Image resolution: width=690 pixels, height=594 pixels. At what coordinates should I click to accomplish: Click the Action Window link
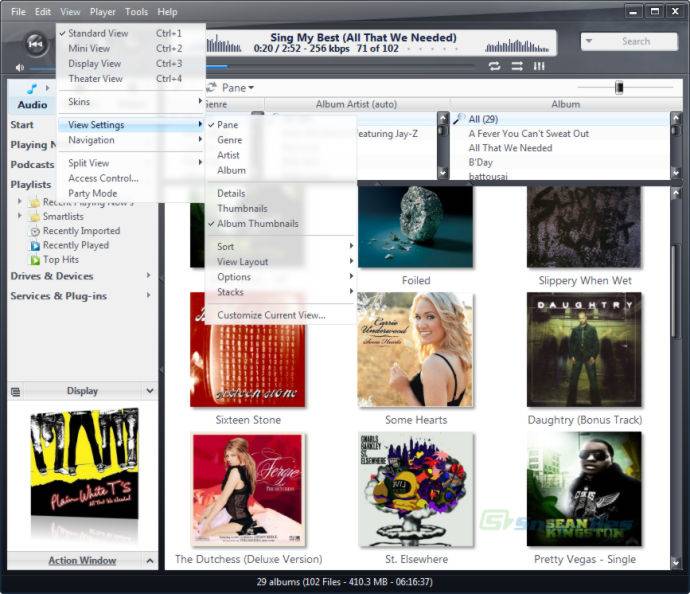pos(82,561)
